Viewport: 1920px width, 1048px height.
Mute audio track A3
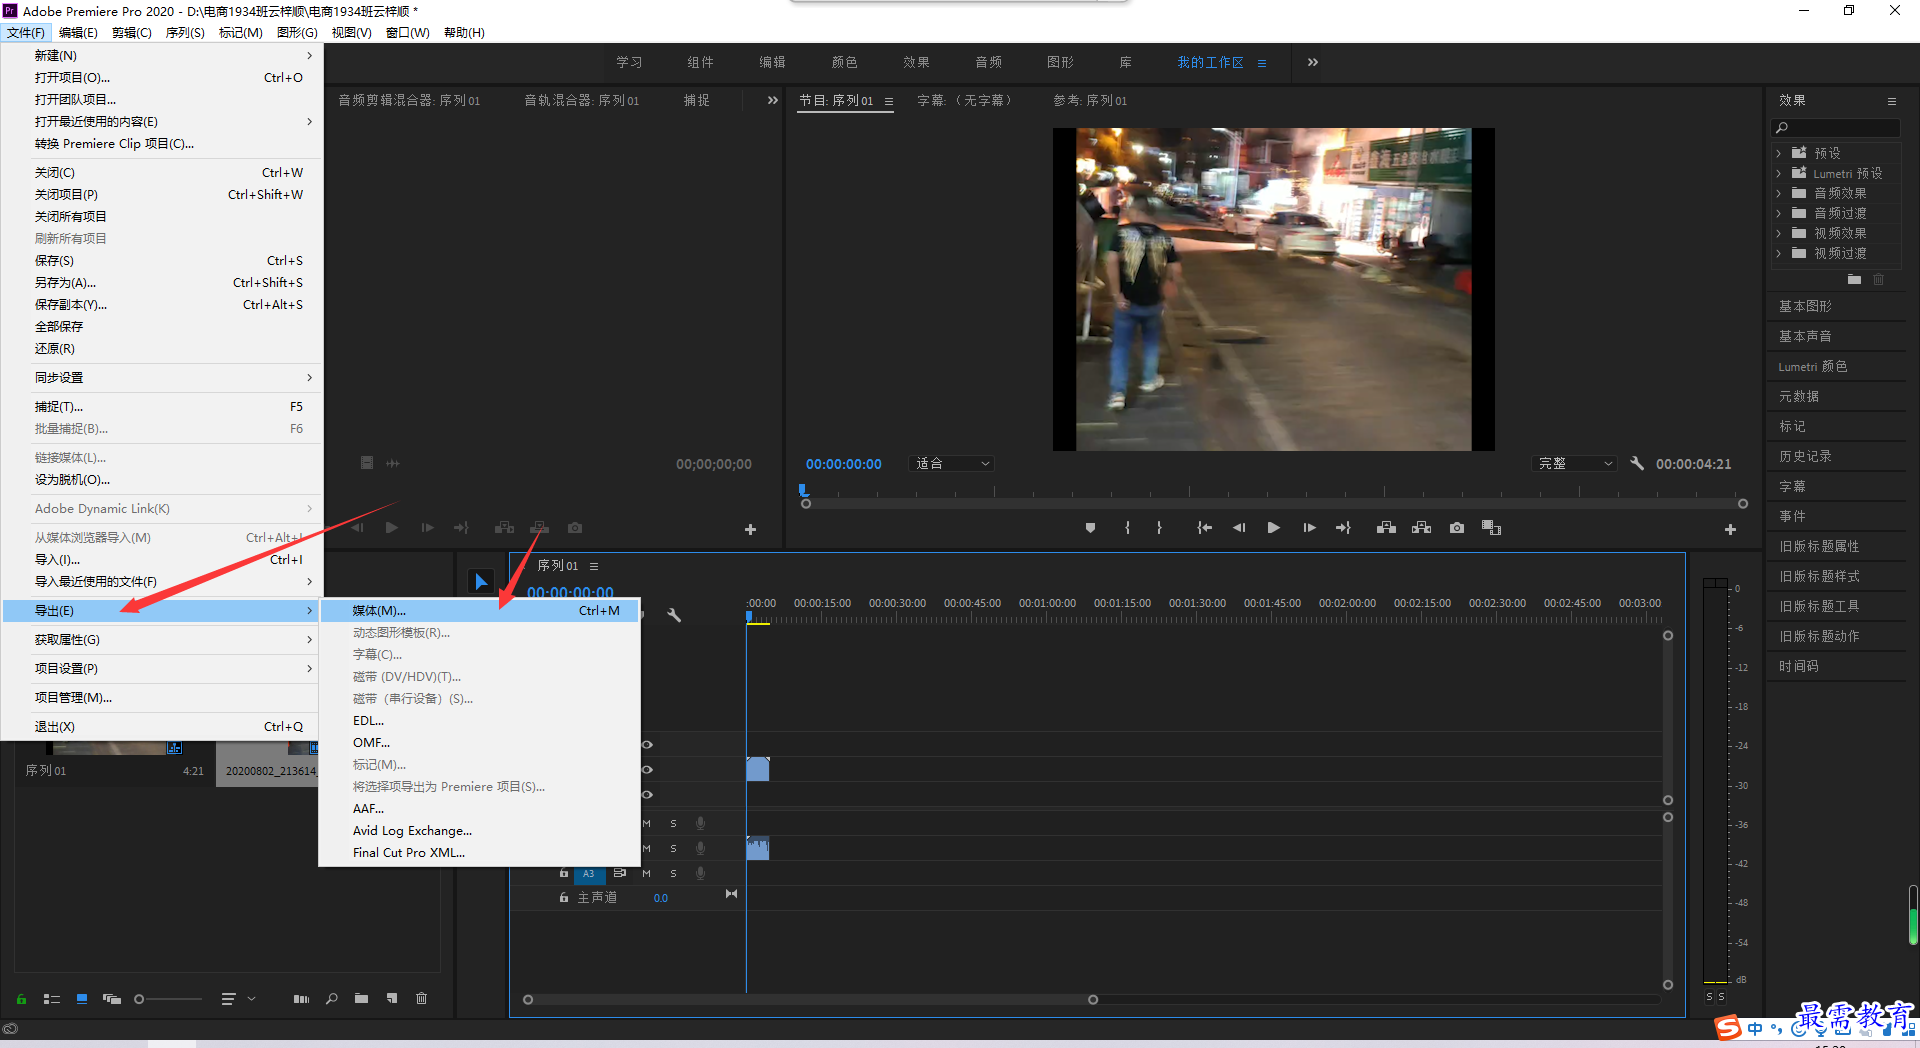[x=646, y=873]
